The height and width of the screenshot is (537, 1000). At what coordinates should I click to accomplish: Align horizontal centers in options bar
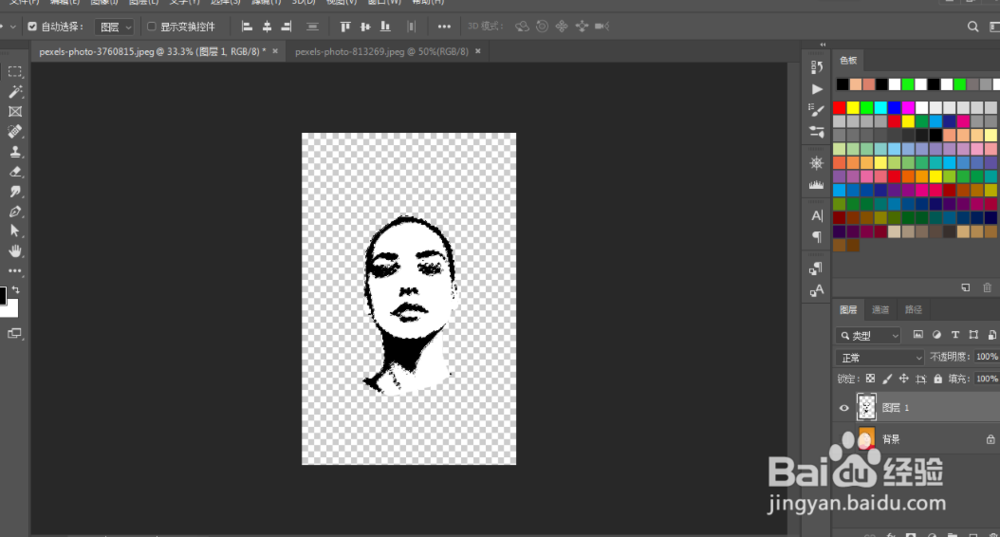pyautogui.click(x=267, y=26)
